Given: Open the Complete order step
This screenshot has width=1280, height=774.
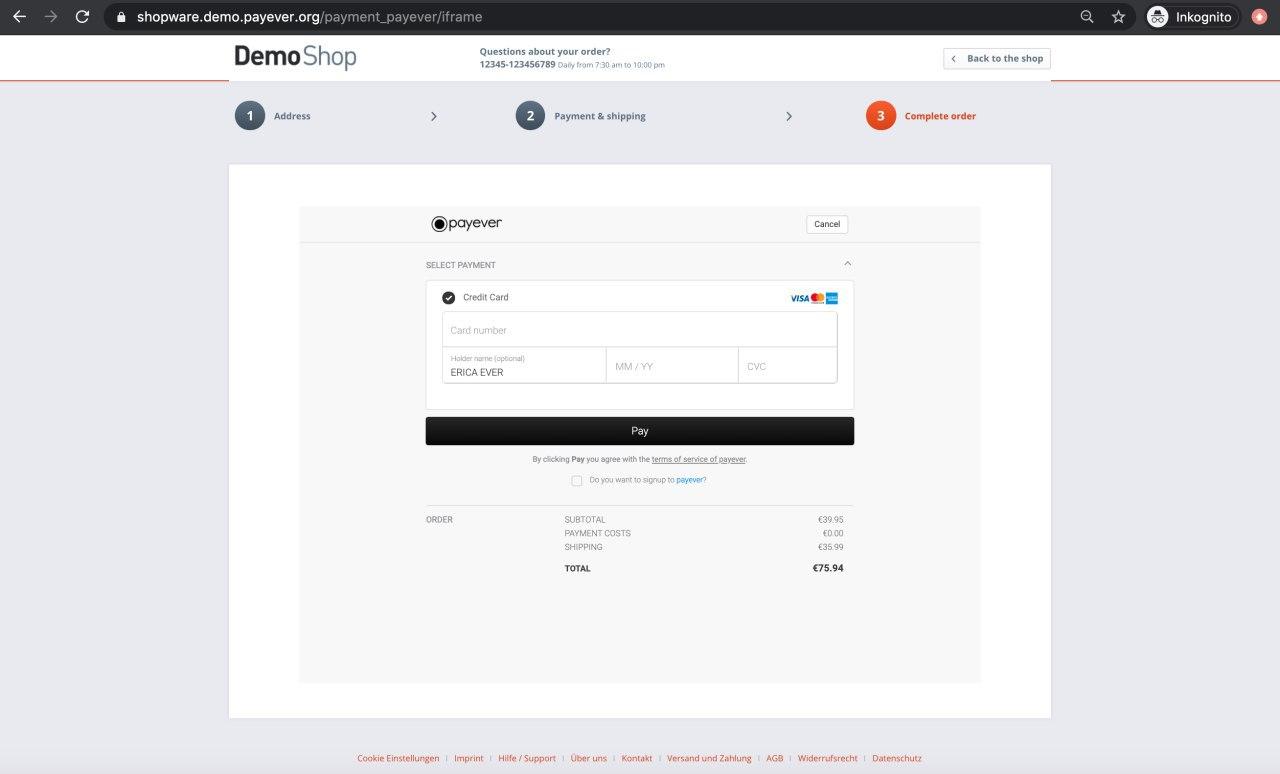Looking at the screenshot, I should tap(940, 116).
